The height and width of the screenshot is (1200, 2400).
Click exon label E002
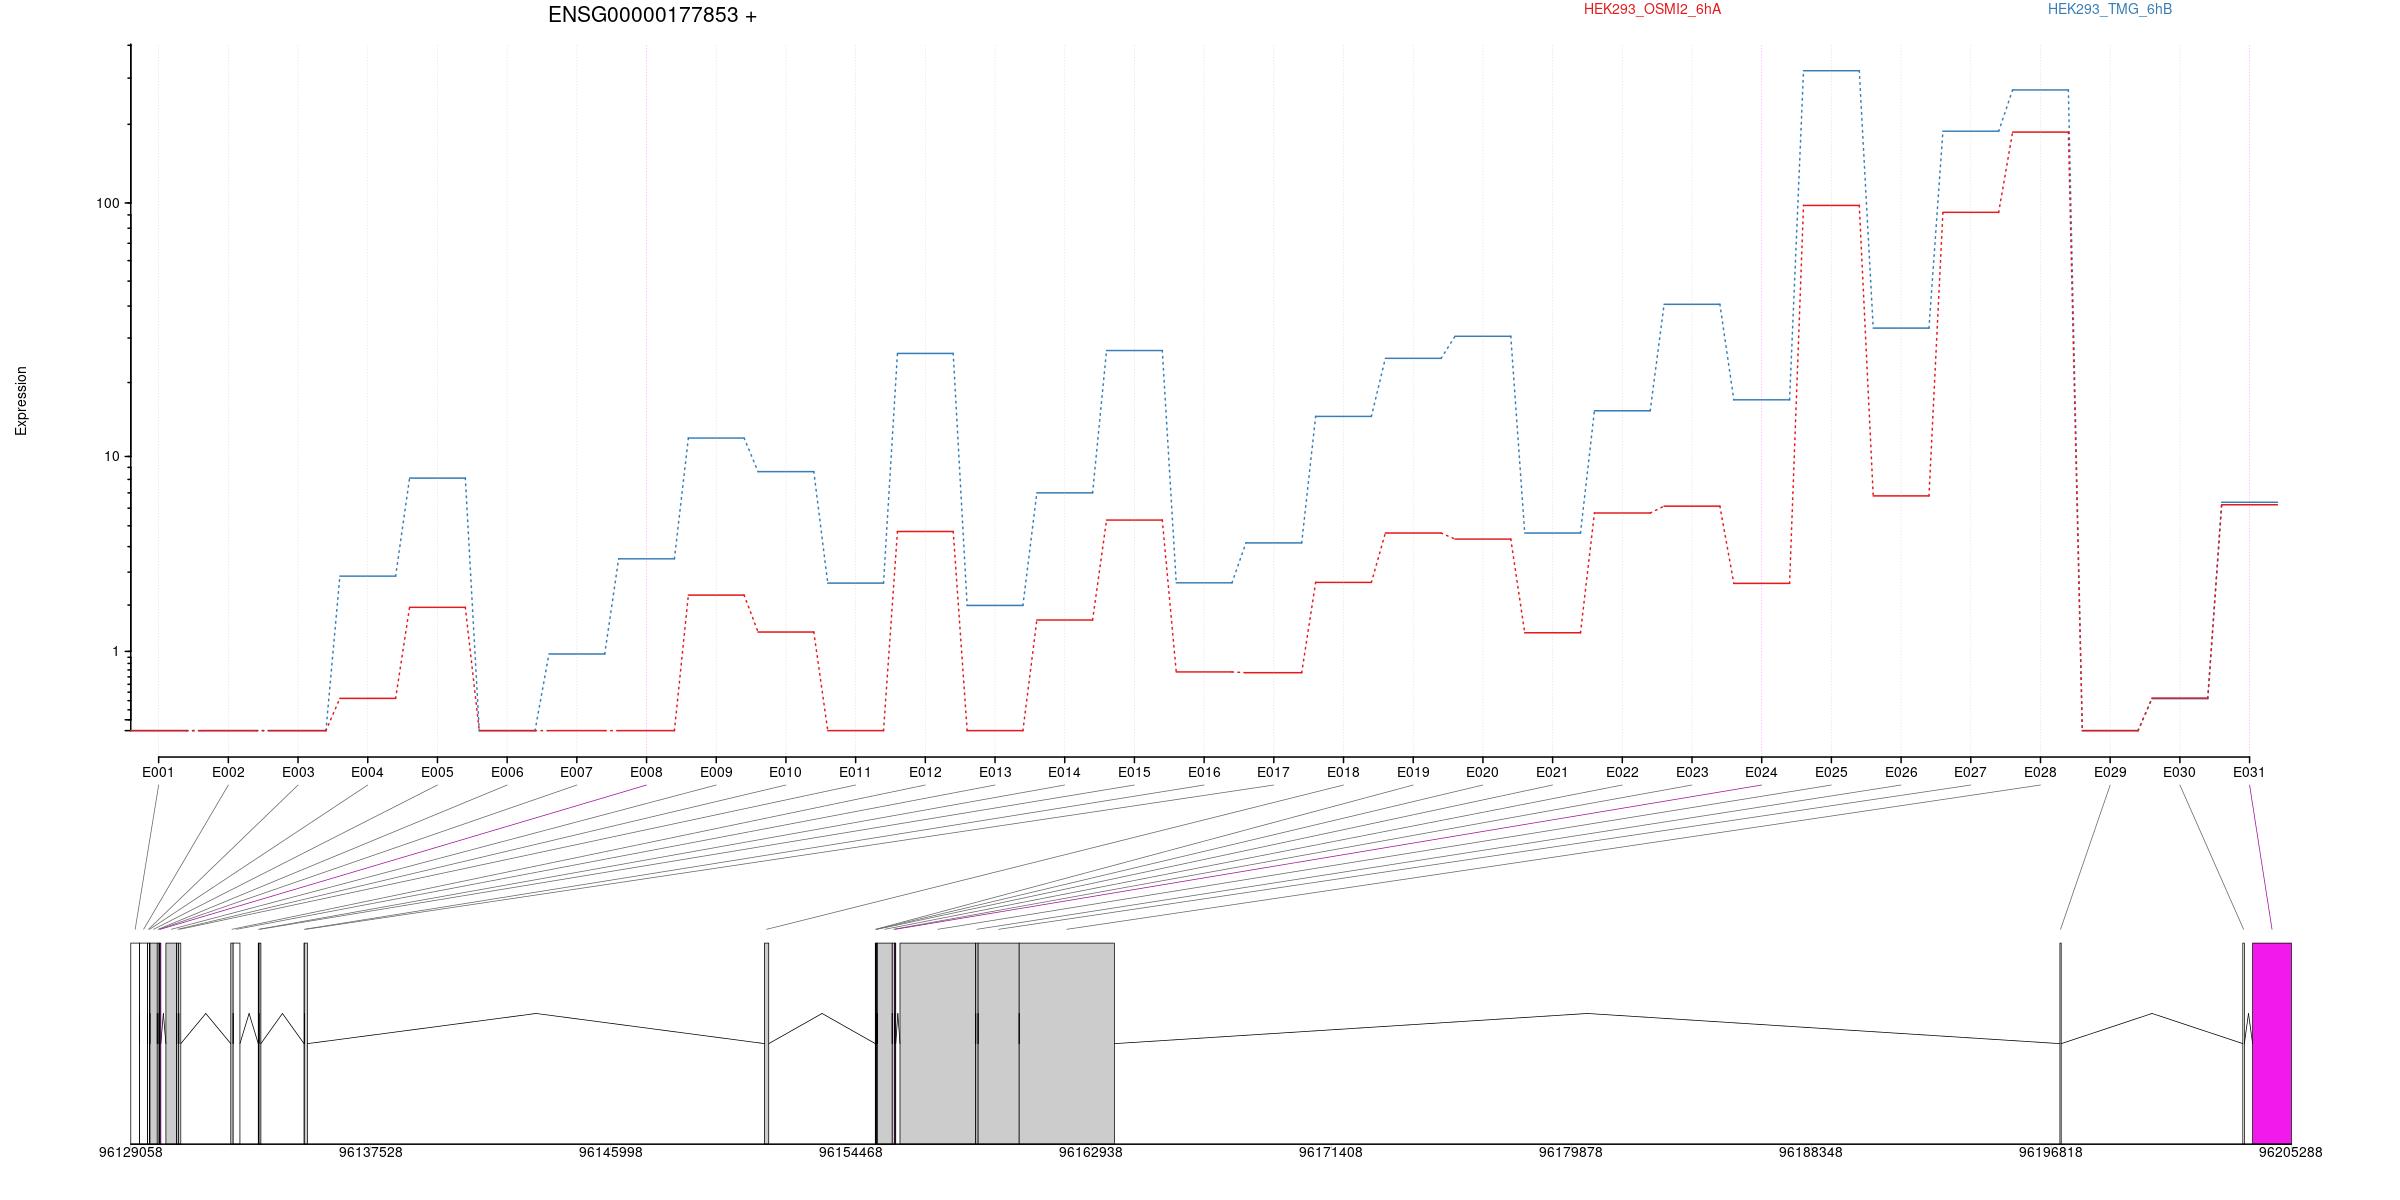tap(228, 772)
